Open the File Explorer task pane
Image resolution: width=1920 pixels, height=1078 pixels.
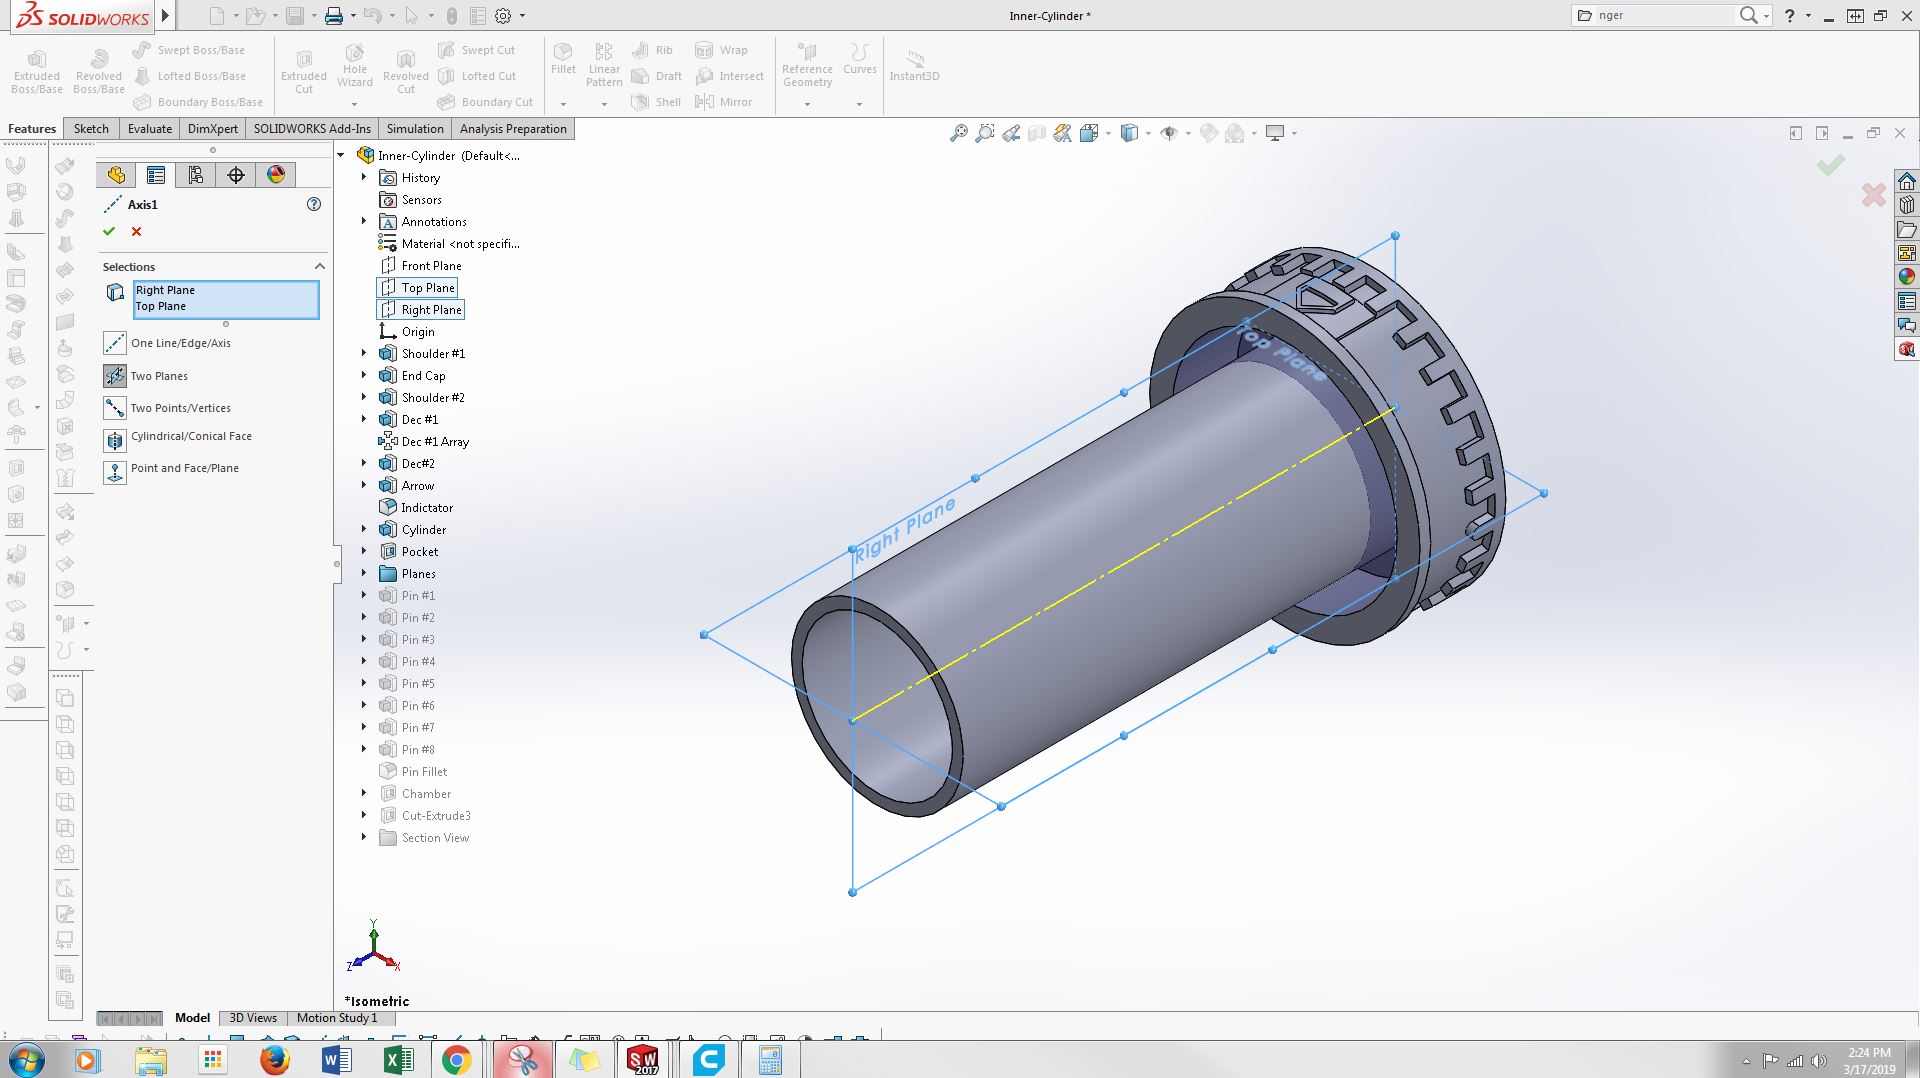coord(1907,229)
